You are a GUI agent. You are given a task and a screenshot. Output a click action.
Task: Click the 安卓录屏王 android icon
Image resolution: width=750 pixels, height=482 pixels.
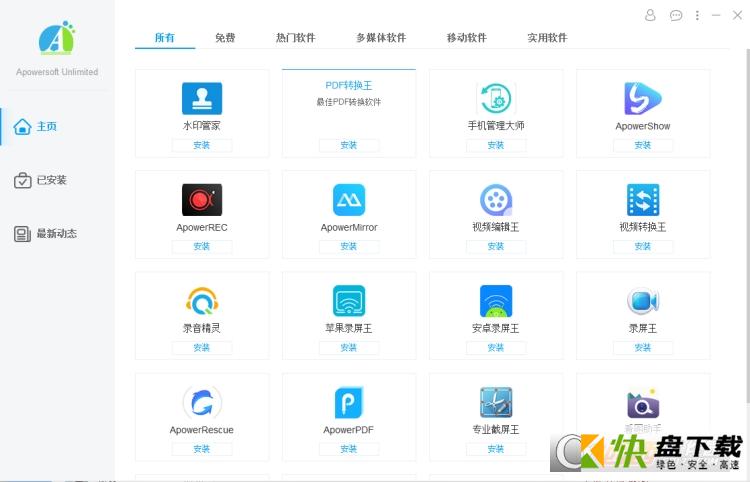496,301
